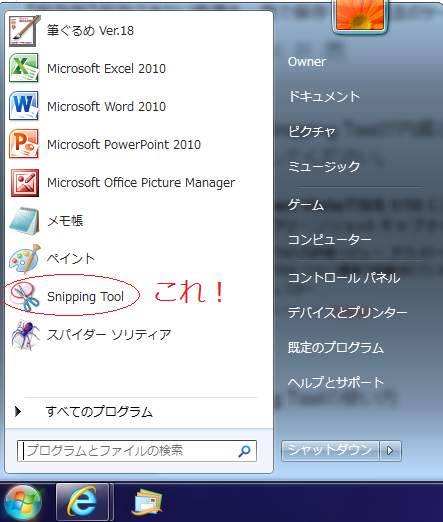Open ゲーム folder

(x=306, y=205)
